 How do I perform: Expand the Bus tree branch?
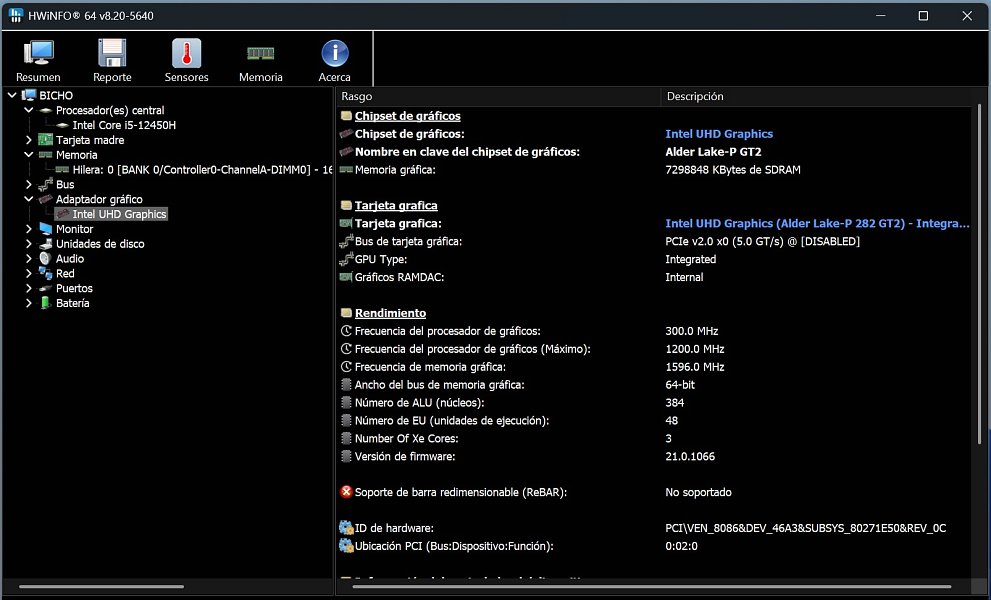28,185
